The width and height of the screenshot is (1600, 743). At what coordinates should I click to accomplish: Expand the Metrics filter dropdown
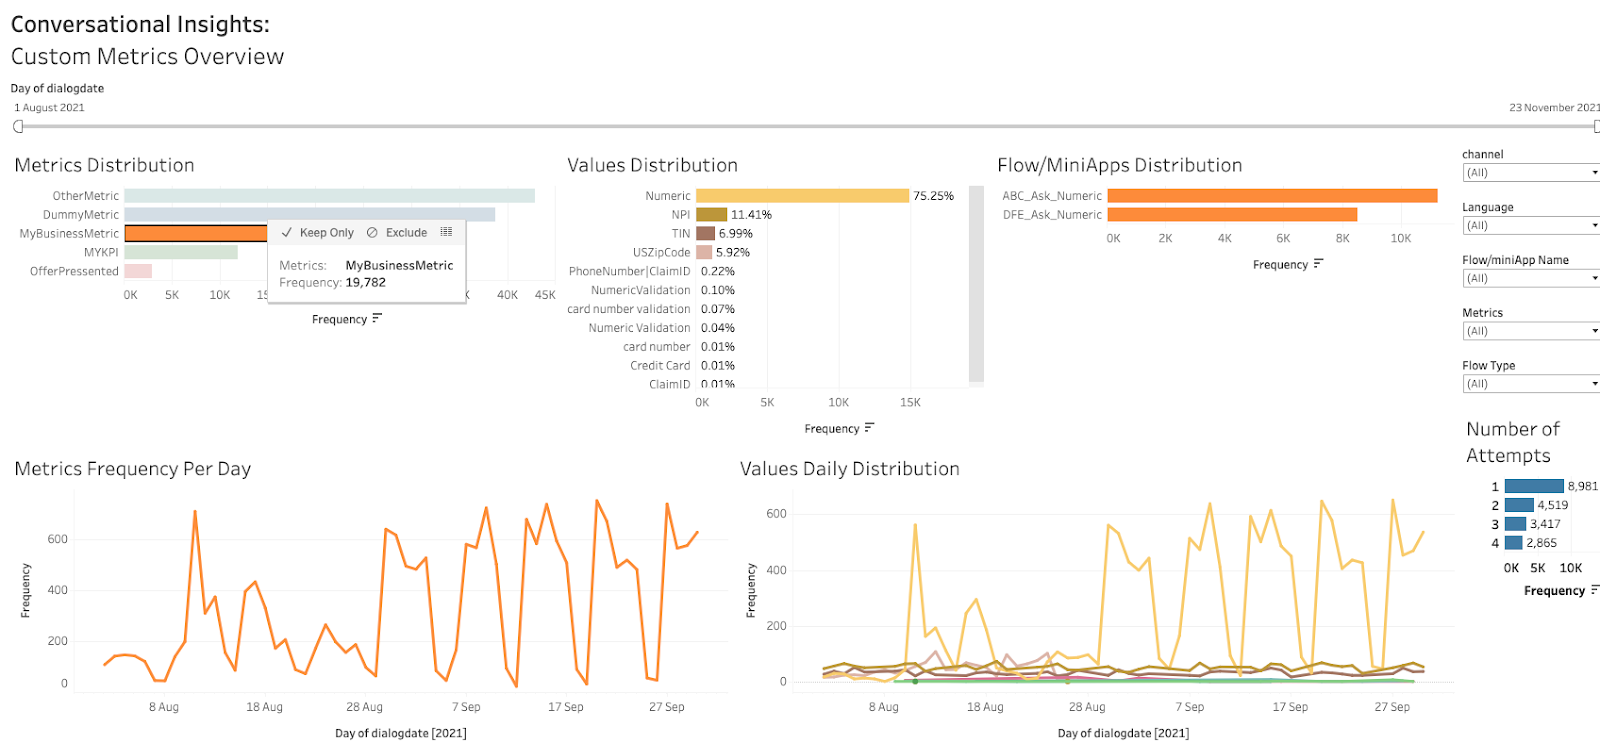1530,331
